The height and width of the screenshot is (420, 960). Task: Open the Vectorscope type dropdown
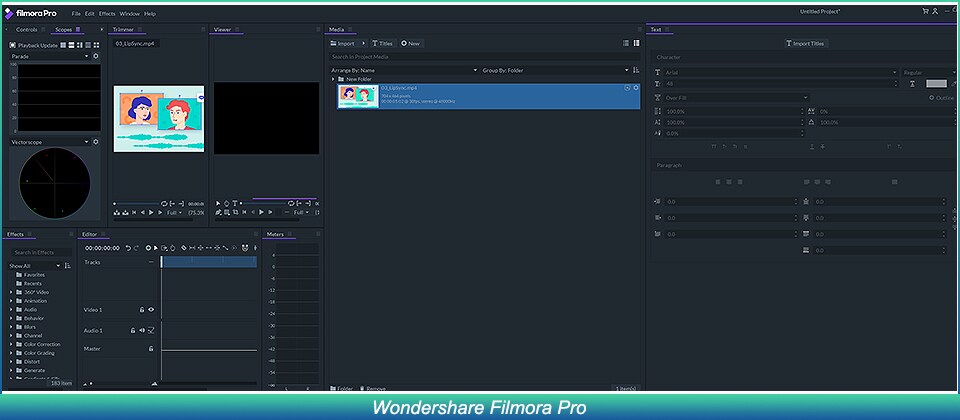point(50,142)
